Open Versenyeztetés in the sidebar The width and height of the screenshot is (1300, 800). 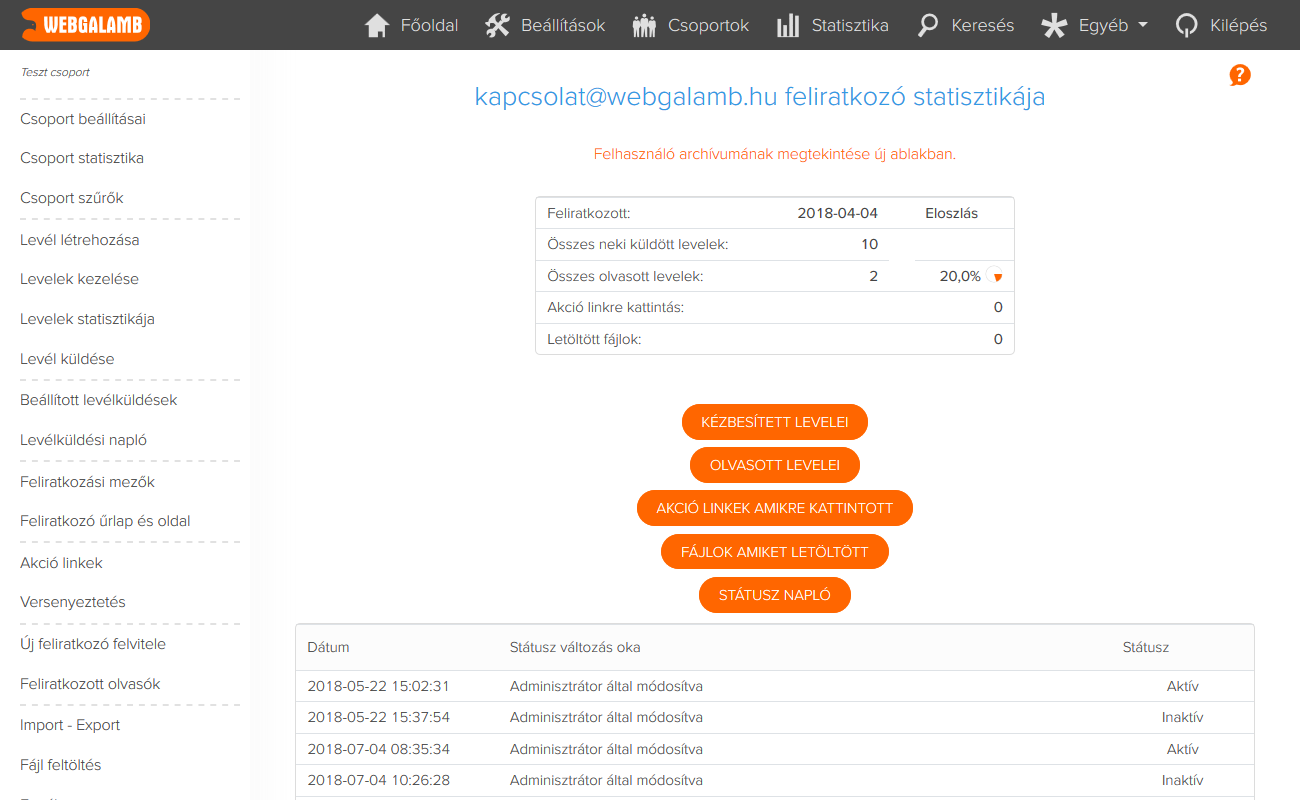pos(73,602)
